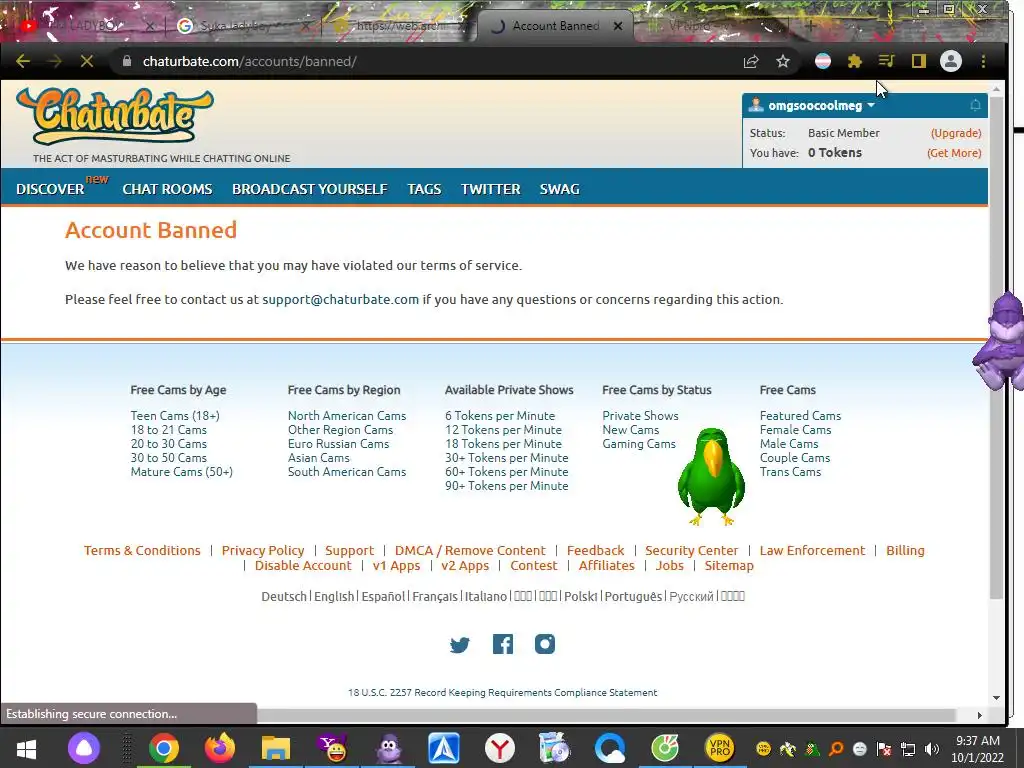This screenshot has width=1024, height=768.
Task: Open VPN PRO from the taskbar
Action: 720,748
